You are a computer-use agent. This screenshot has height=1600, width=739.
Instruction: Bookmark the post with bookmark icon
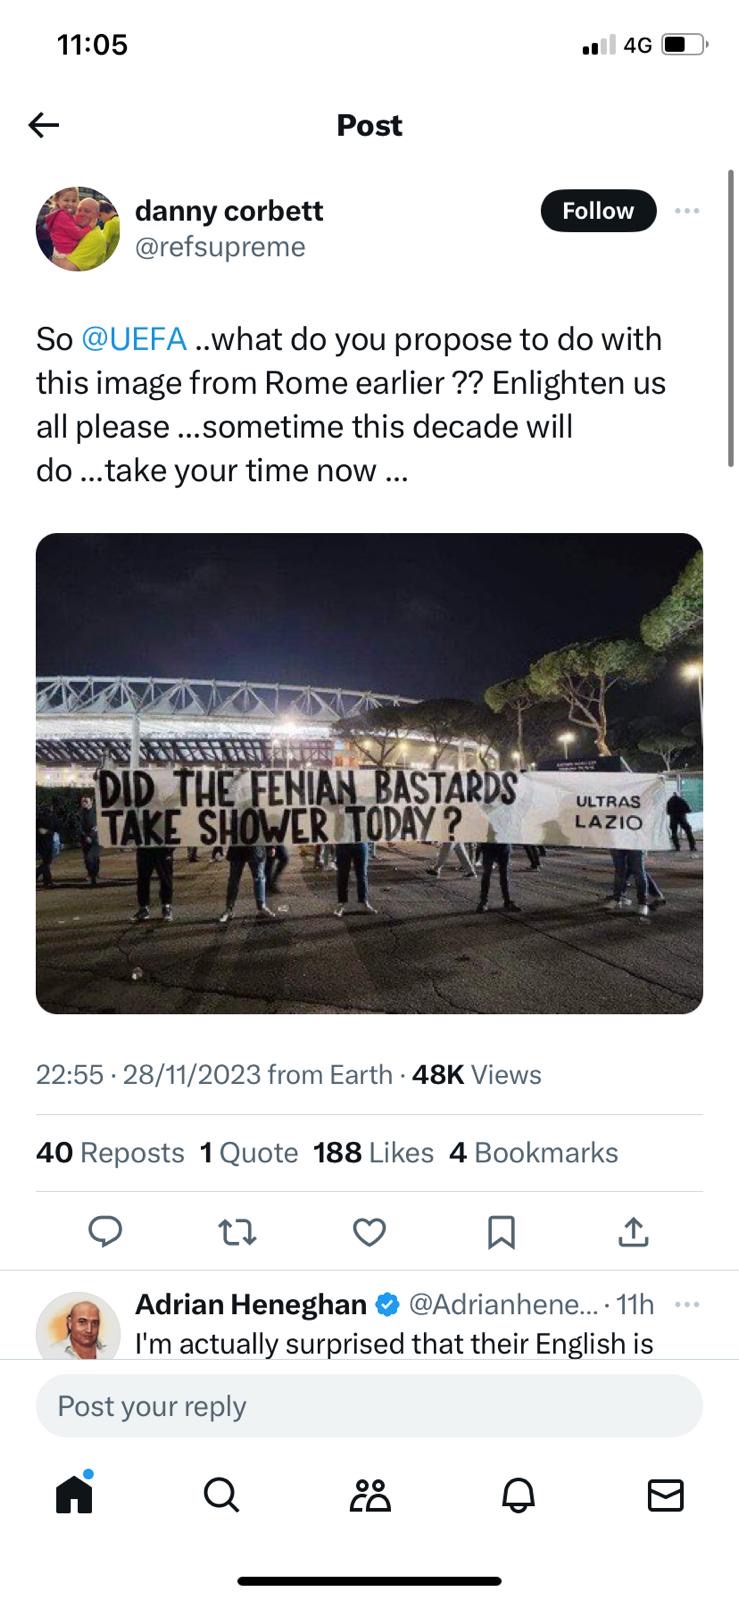coord(501,1232)
